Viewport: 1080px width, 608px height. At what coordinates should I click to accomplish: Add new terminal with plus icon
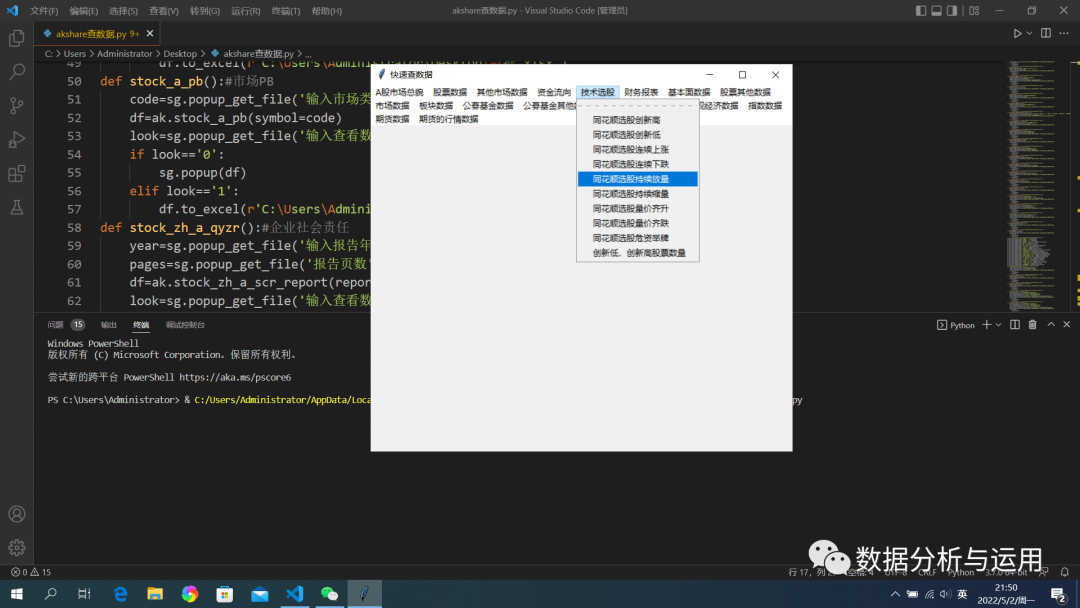point(986,324)
